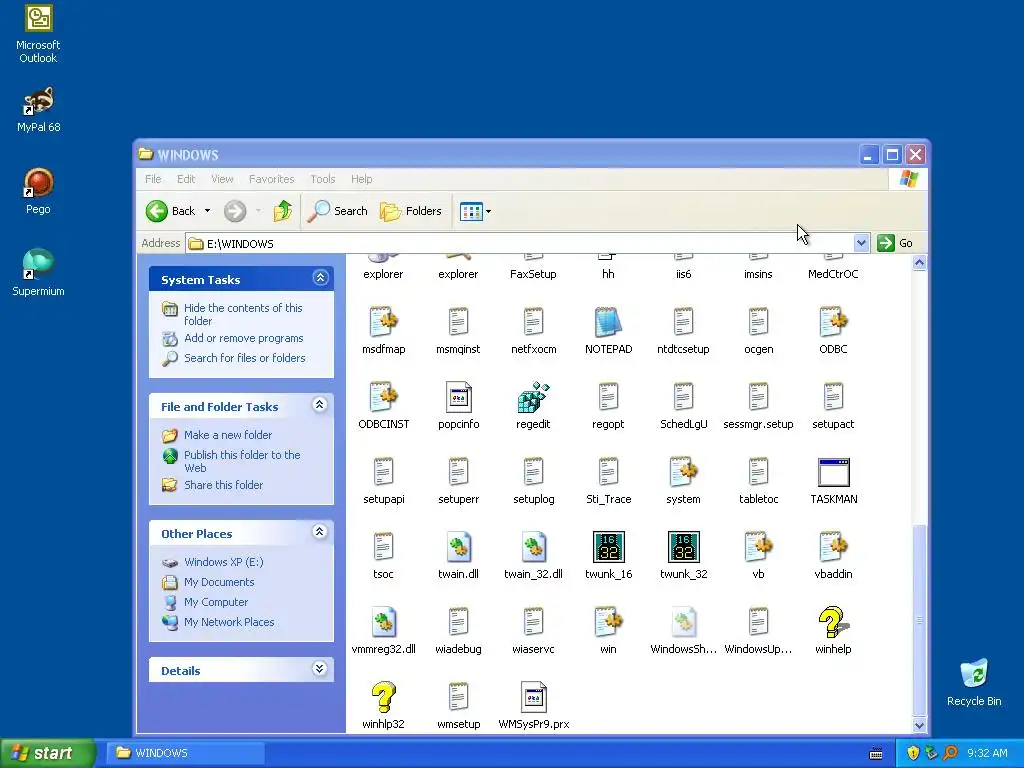The width and height of the screenshot is (1024, 768).
Task: Go to My Network Places link
Action: pos(229,622)
